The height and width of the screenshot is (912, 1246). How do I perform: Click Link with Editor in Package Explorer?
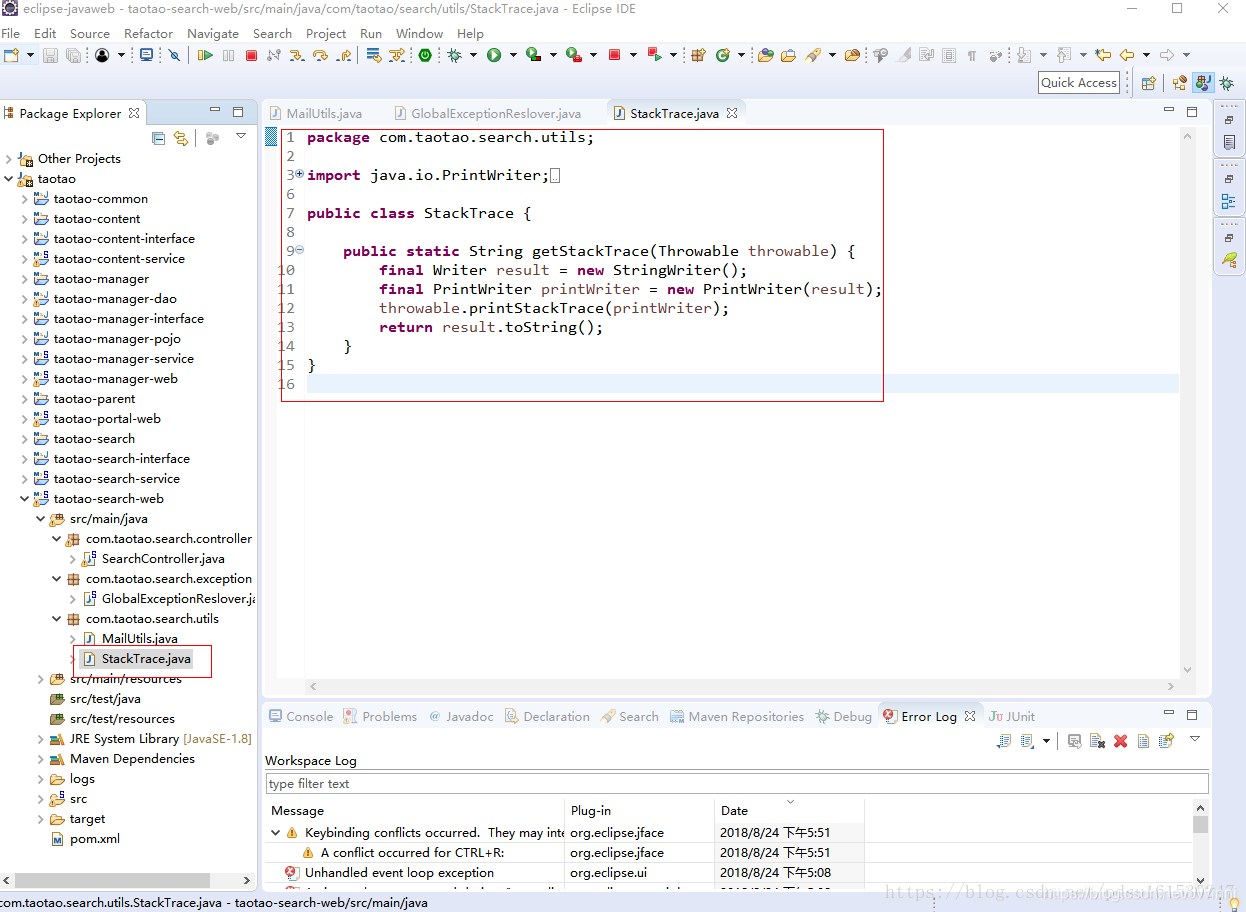181,138
